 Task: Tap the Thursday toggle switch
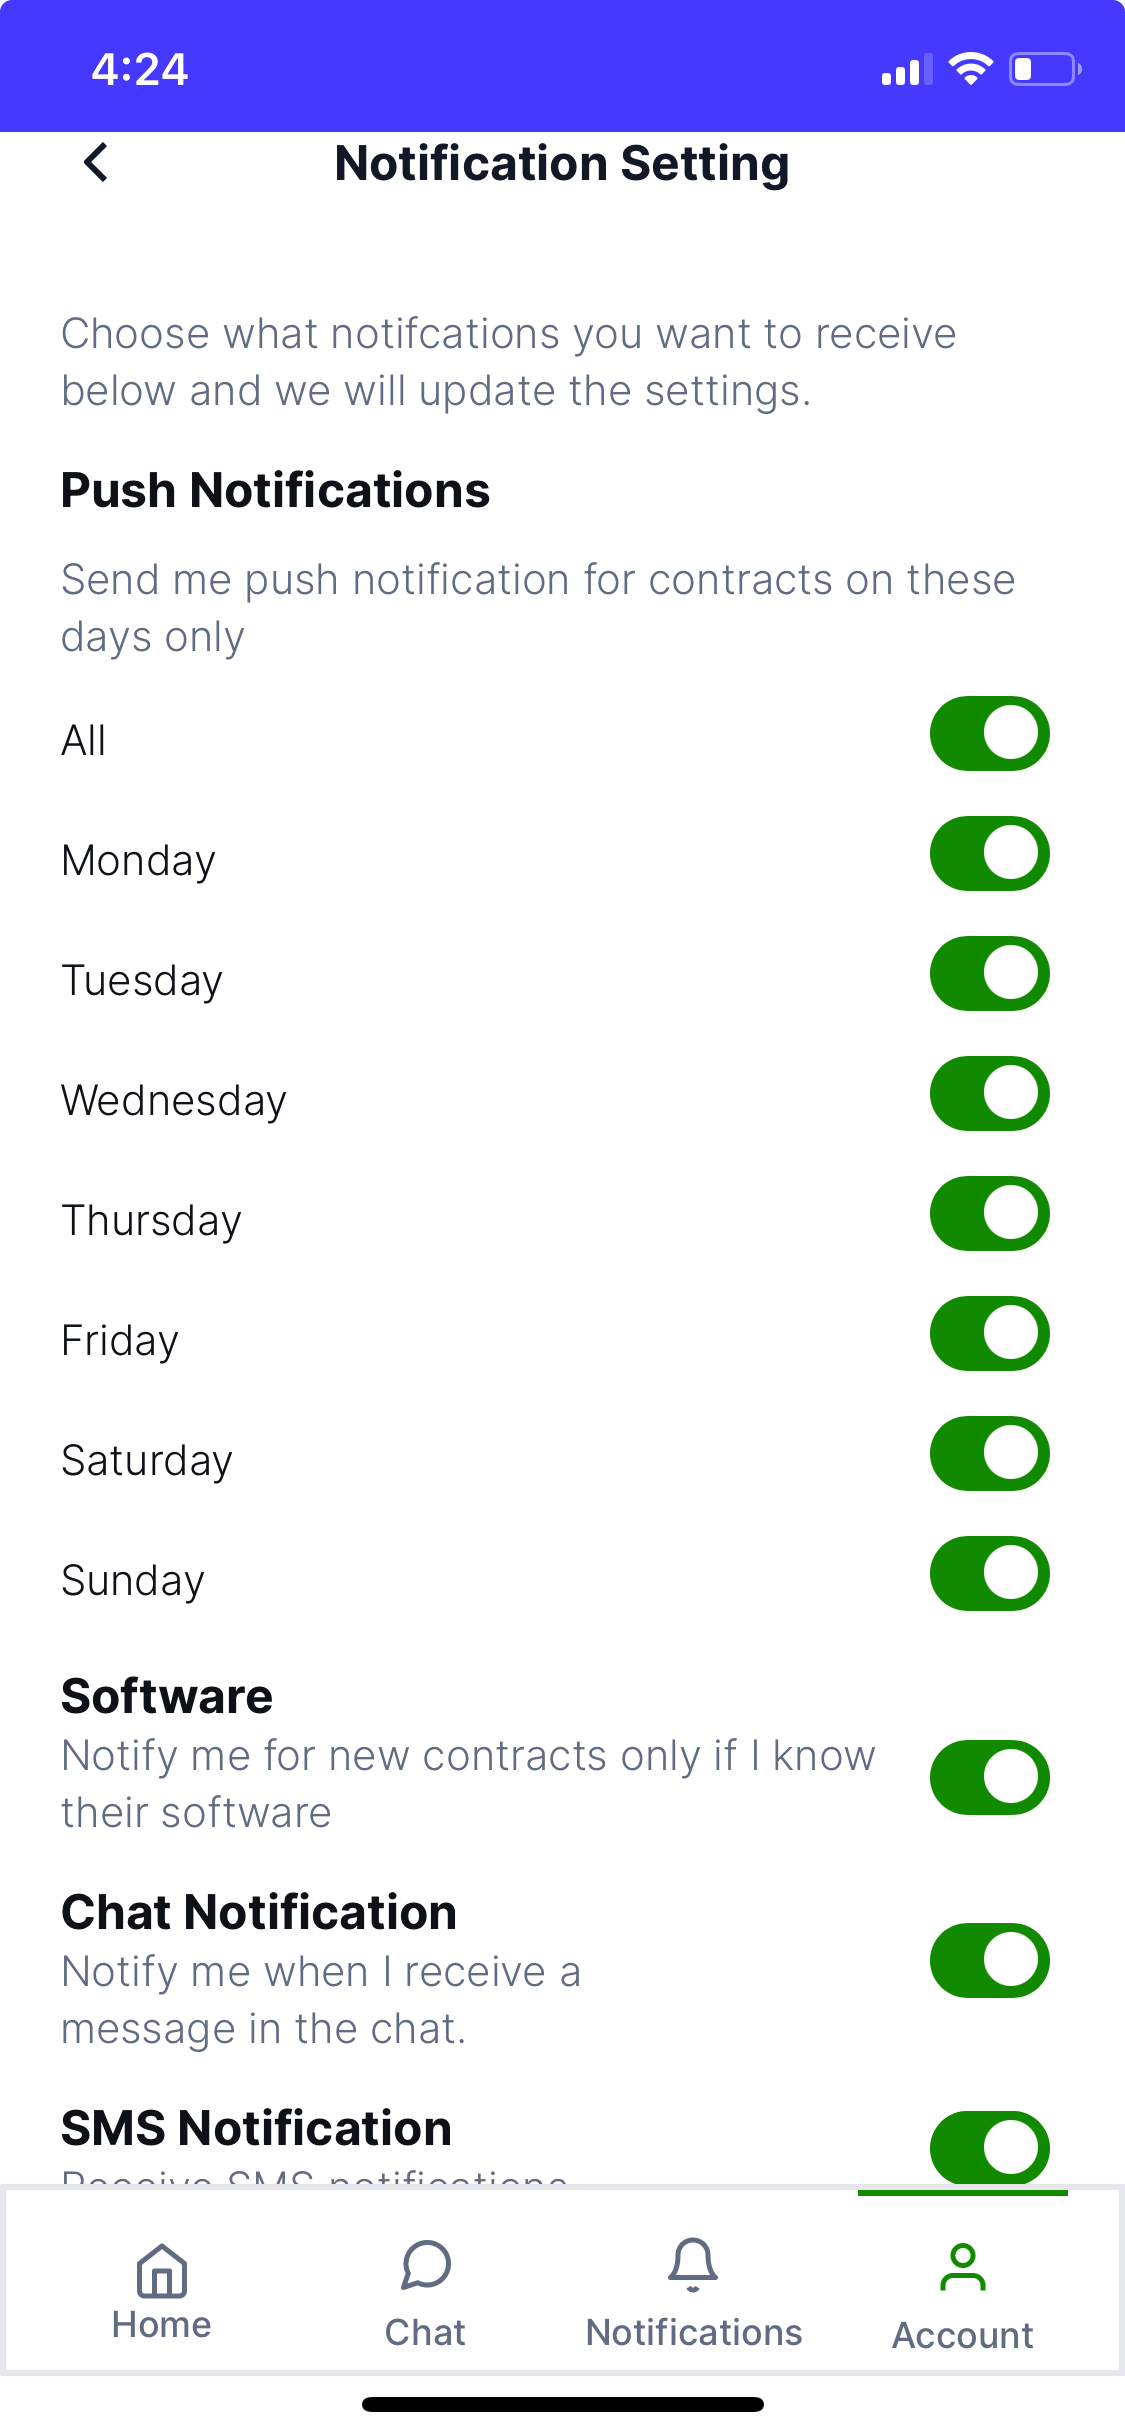[989, 1214]
